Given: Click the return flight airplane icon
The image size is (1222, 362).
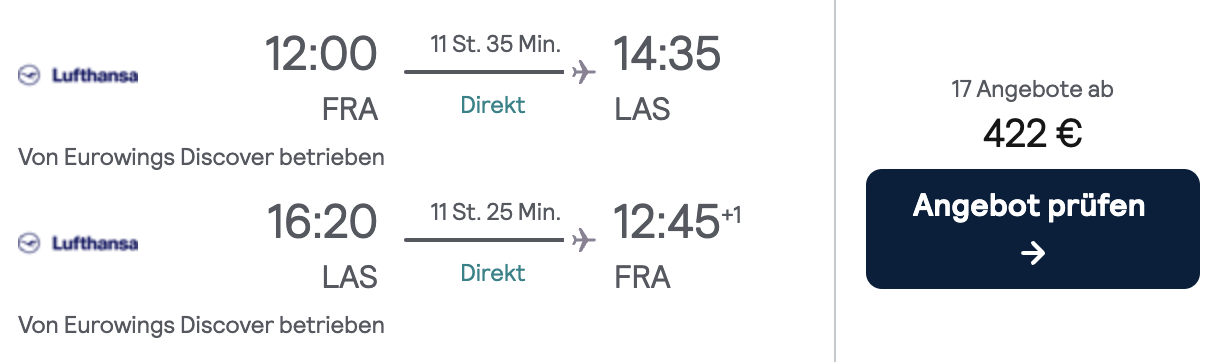Looking at the screenshot, I should (x=583, y=240).
